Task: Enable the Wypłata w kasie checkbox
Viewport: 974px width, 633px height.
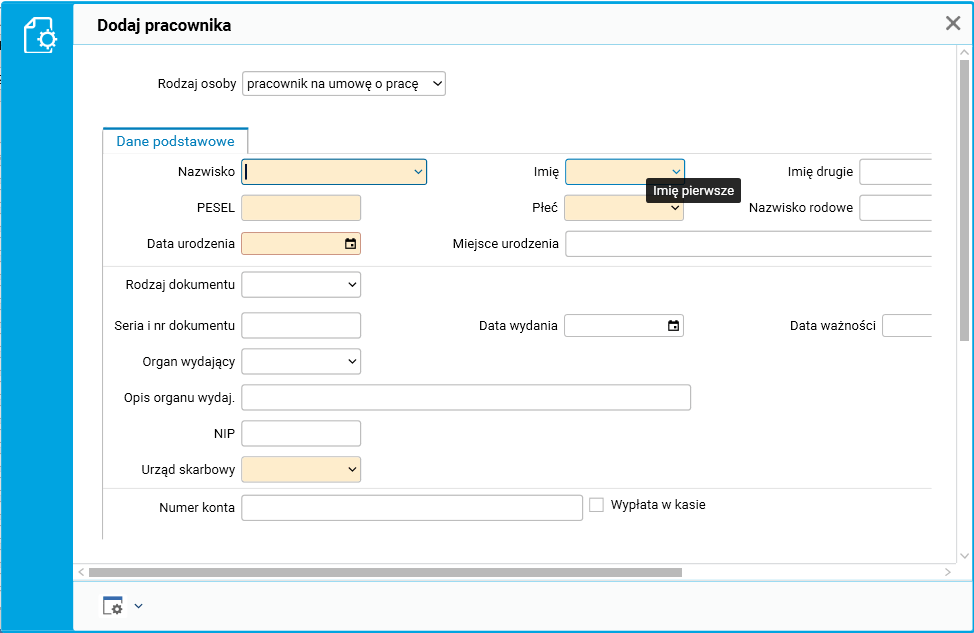Action: coord(597,505)
